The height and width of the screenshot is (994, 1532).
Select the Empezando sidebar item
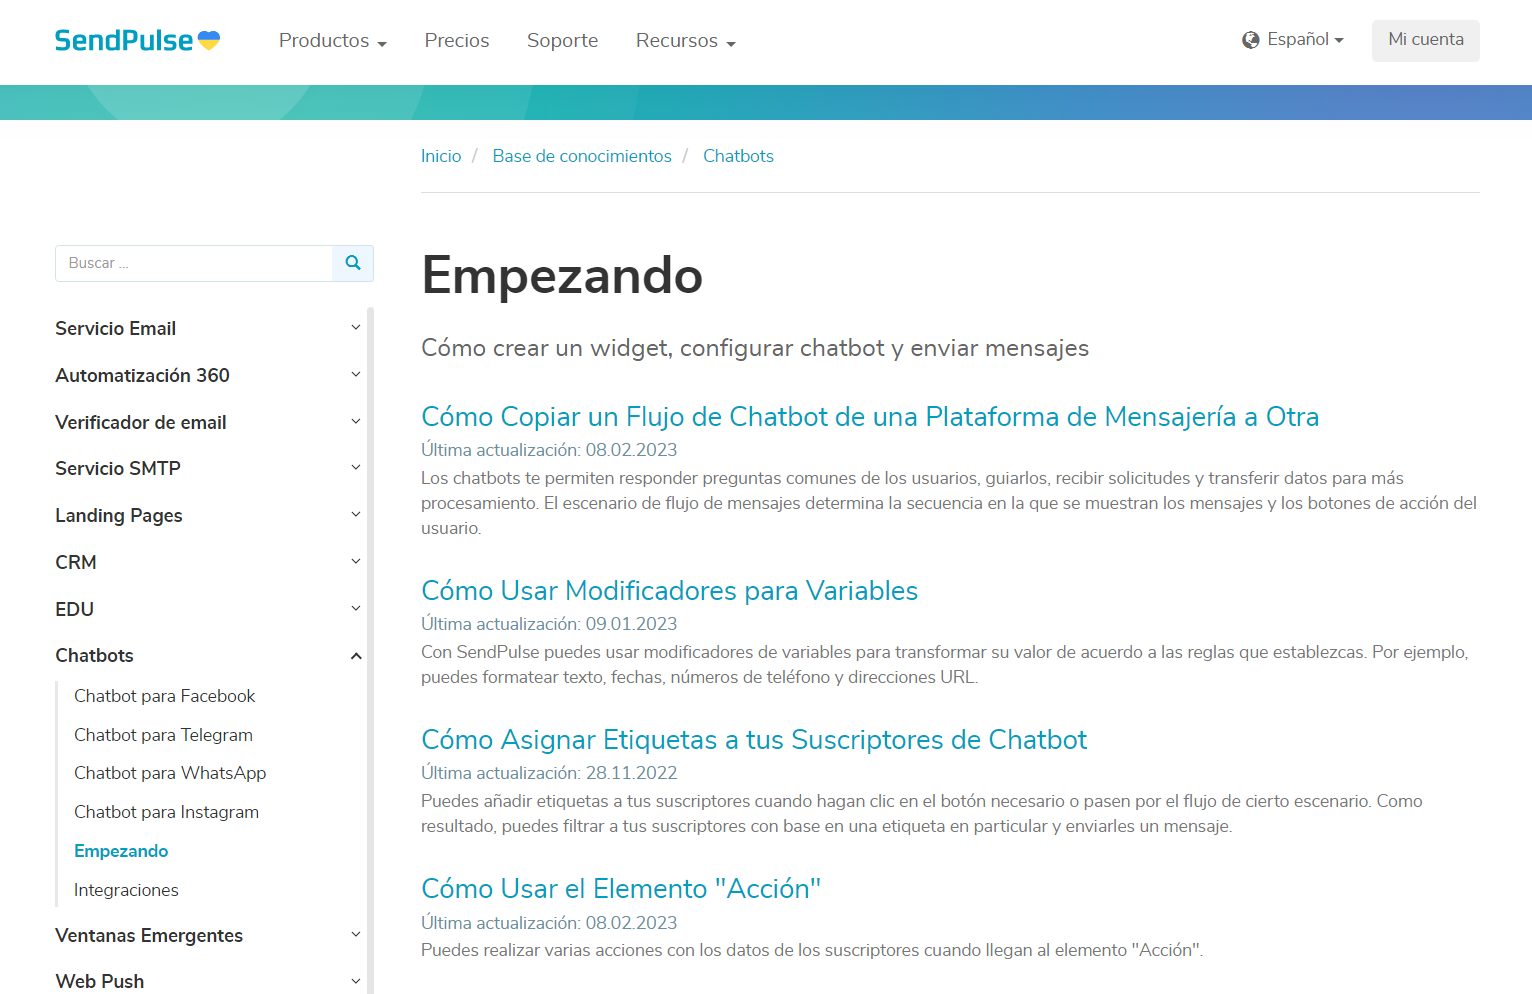pos(121,851)
